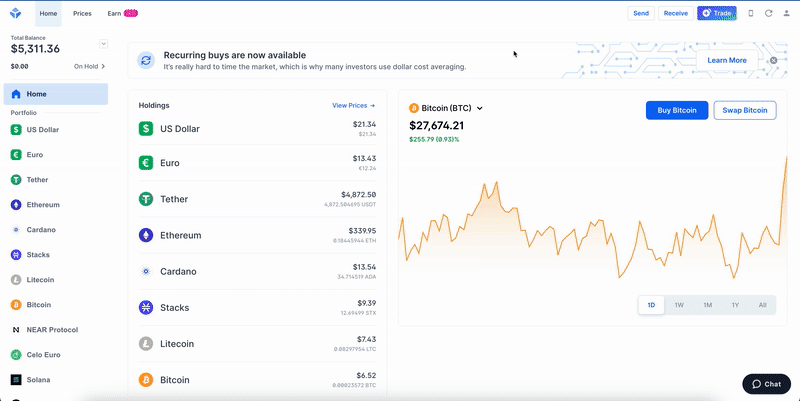The width and height of the screenshot is (800, 401).
Task: Expand the On Hold chevron
Action: [x=103, y=66]
